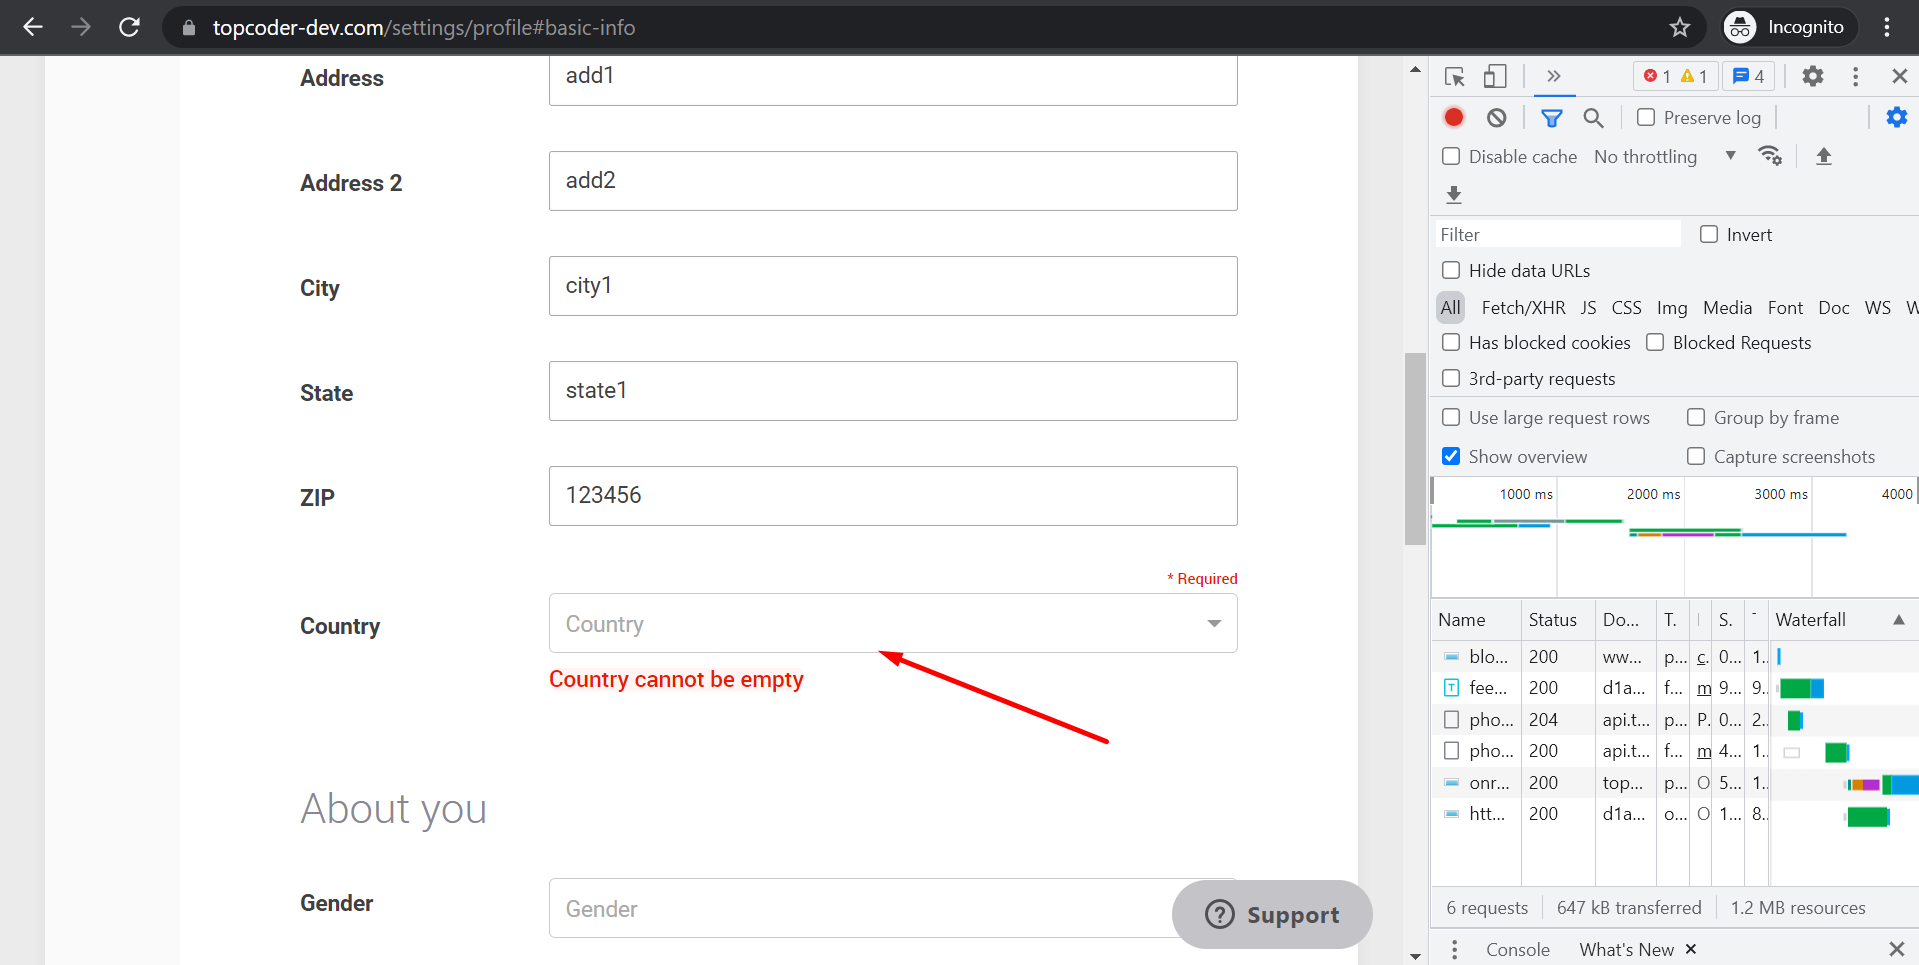Enable the Preserve log checkbox

click(x=1644, y=117)
